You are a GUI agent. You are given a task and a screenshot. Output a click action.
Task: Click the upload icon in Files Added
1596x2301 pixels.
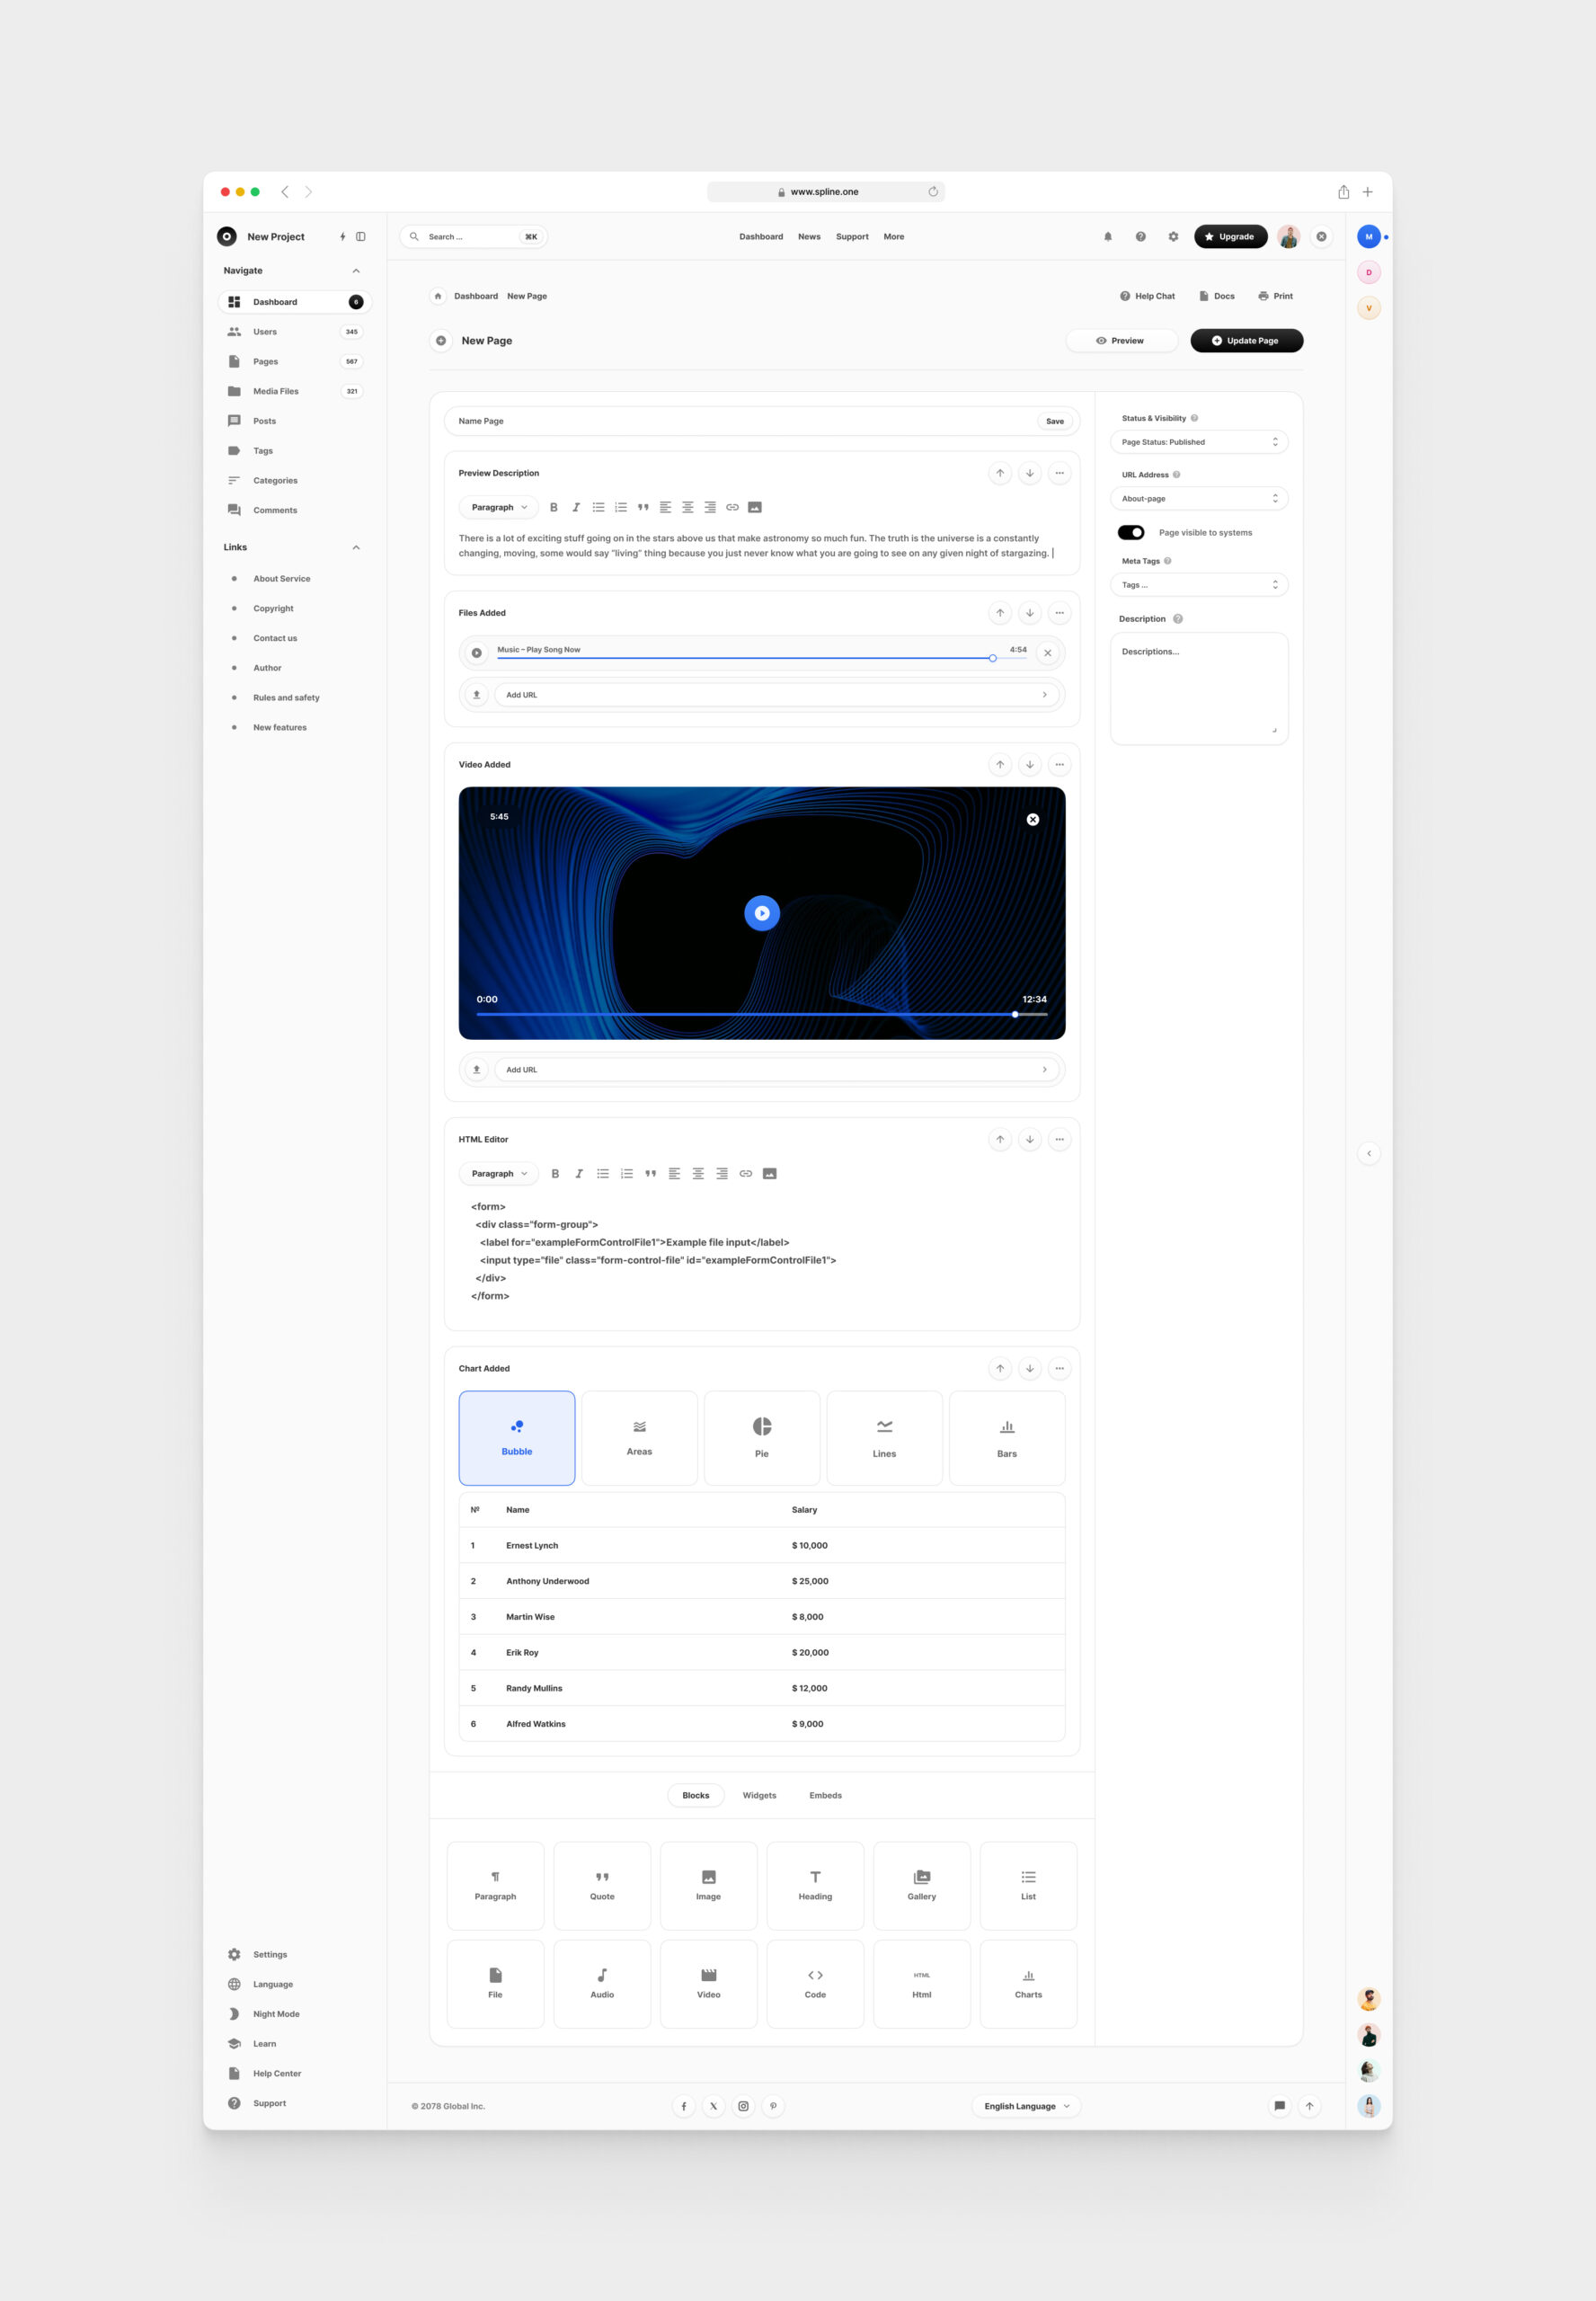pyautogui.click(x=477, y=694)
